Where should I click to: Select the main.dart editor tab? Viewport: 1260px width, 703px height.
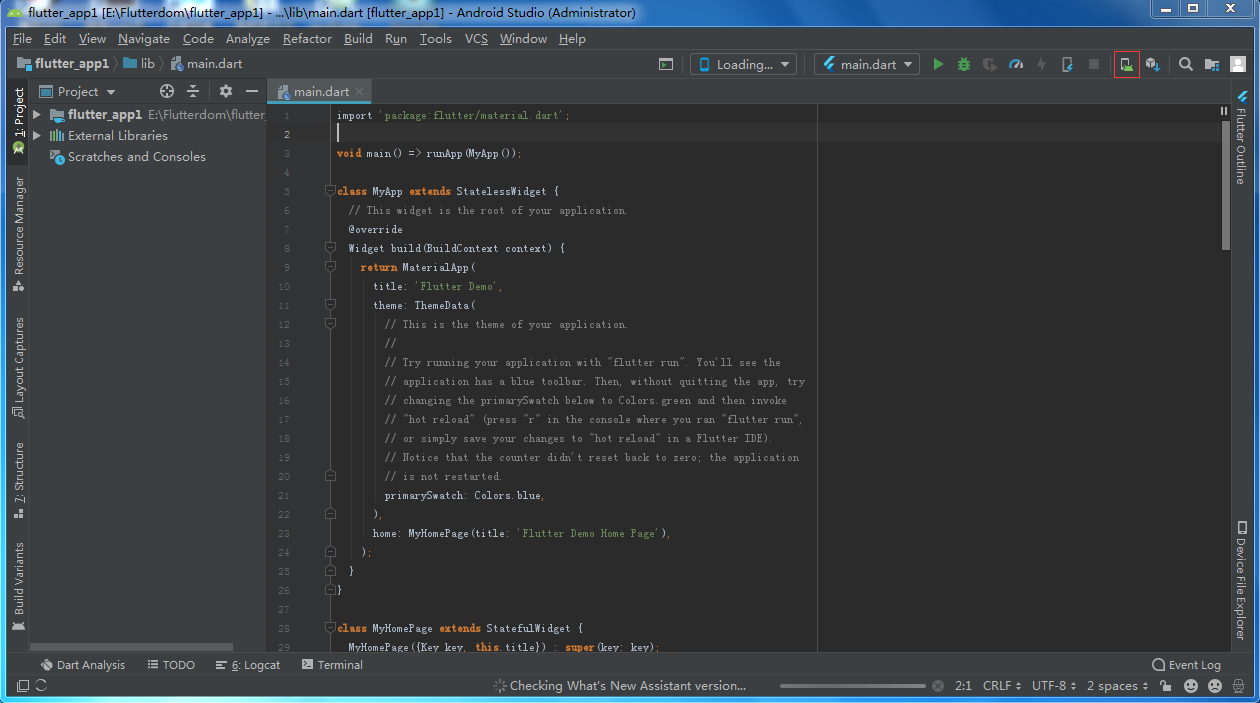tap(320, 91)
